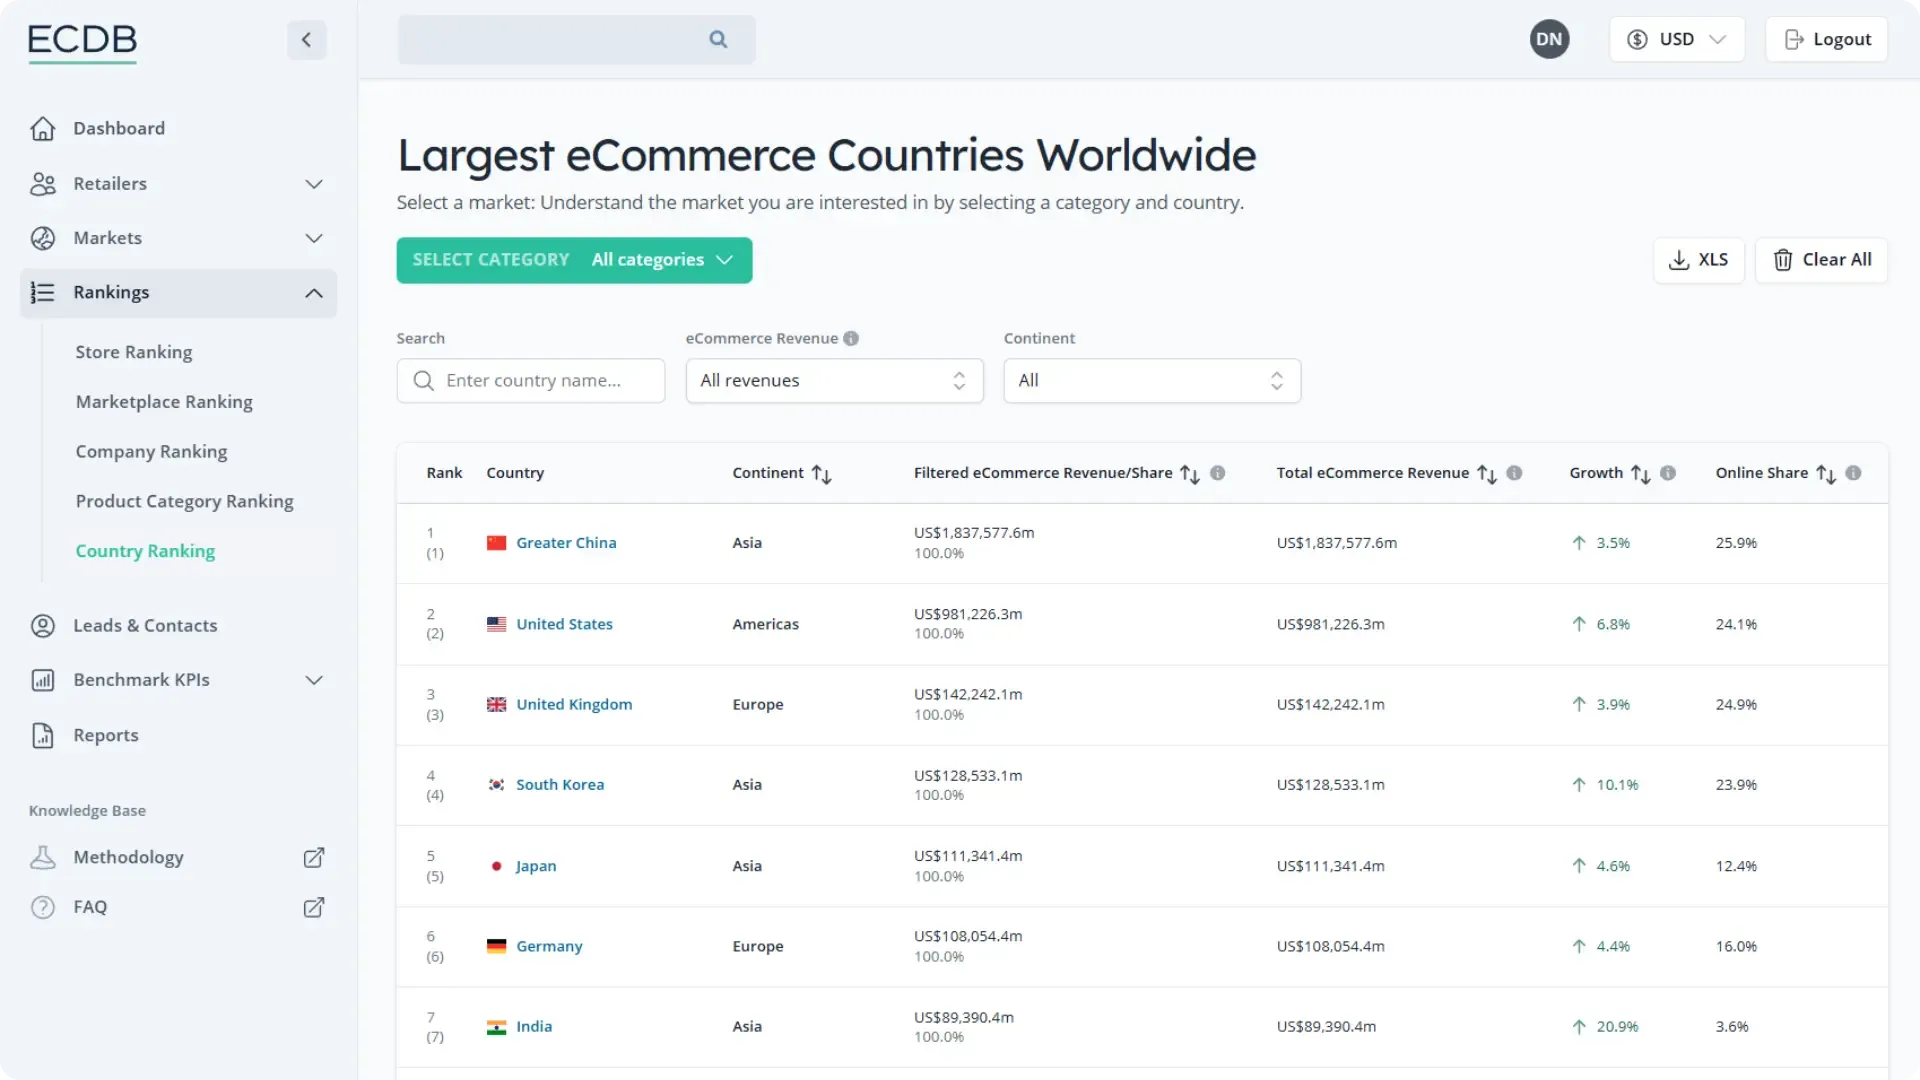This screenshot has width=1920, height=1080.
Task: Open the Continent filter dropdown
Action: (1149, 380)
